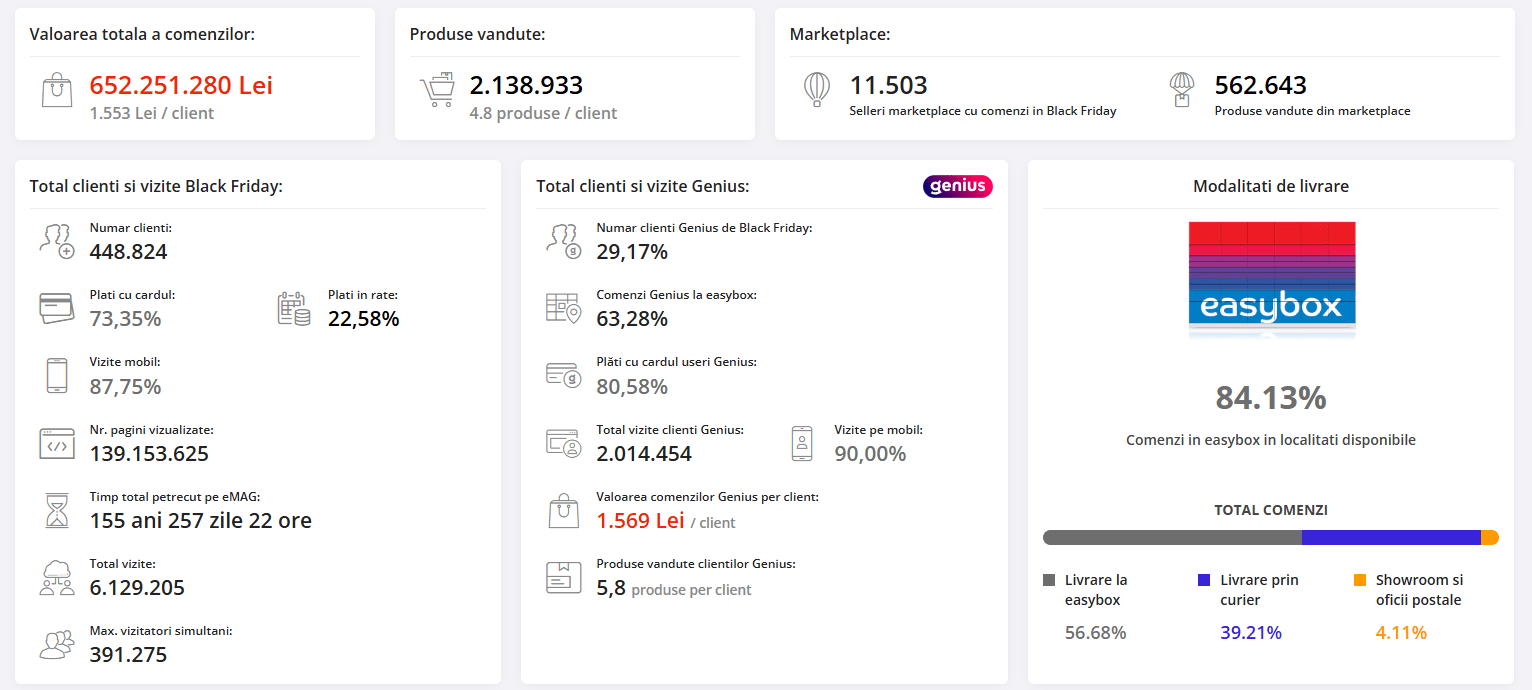Click the Genius card payments value 80,58%
Viewport: 1532px width, 690px height.
tap(632, 386)
